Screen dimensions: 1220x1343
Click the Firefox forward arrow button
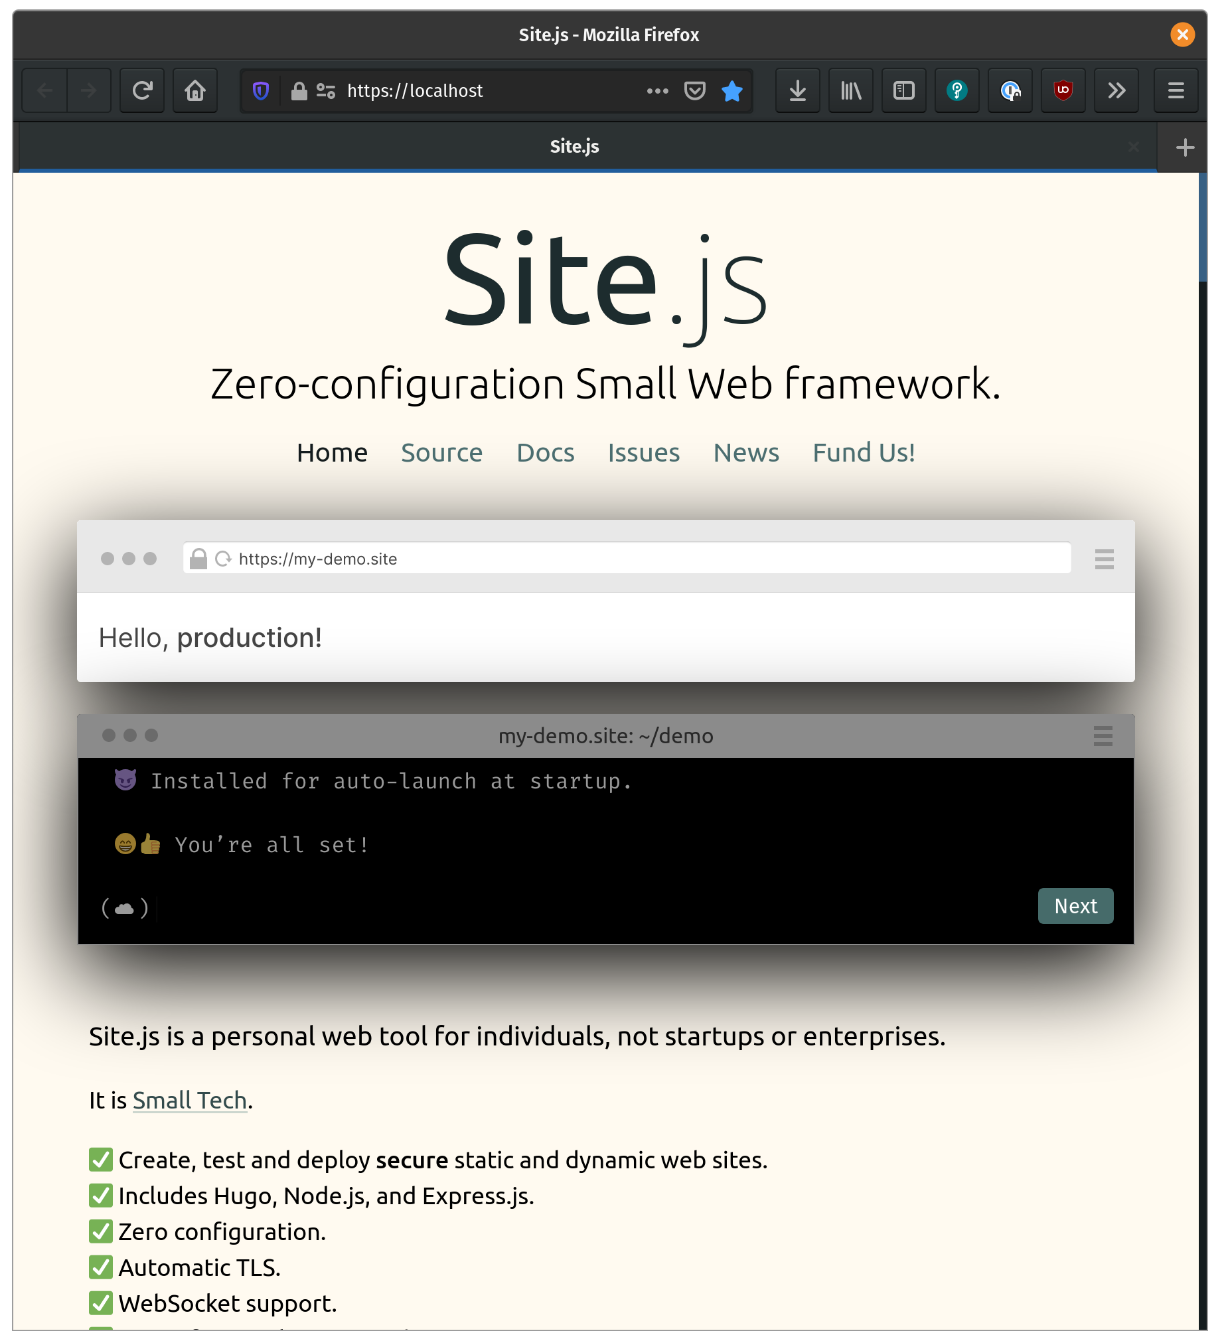tap(89, 91)
